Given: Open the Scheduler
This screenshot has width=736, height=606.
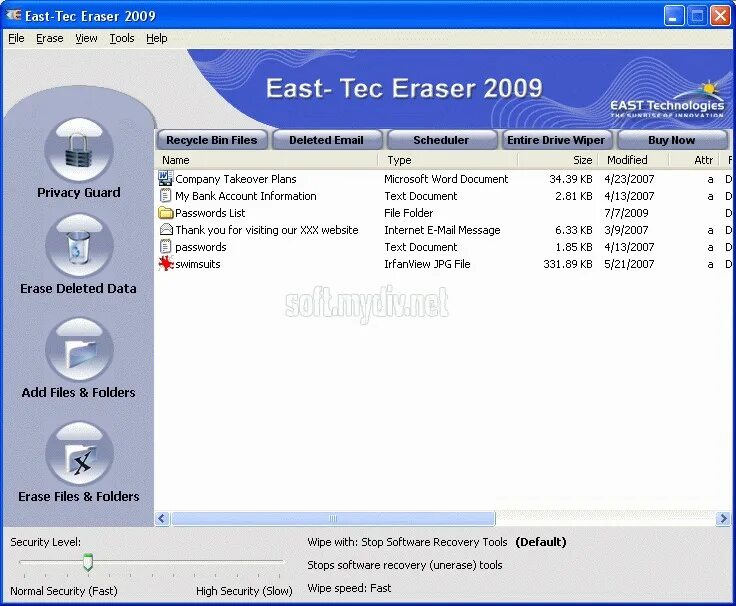Looking at the screenshot, I should (x=441, y=140).
